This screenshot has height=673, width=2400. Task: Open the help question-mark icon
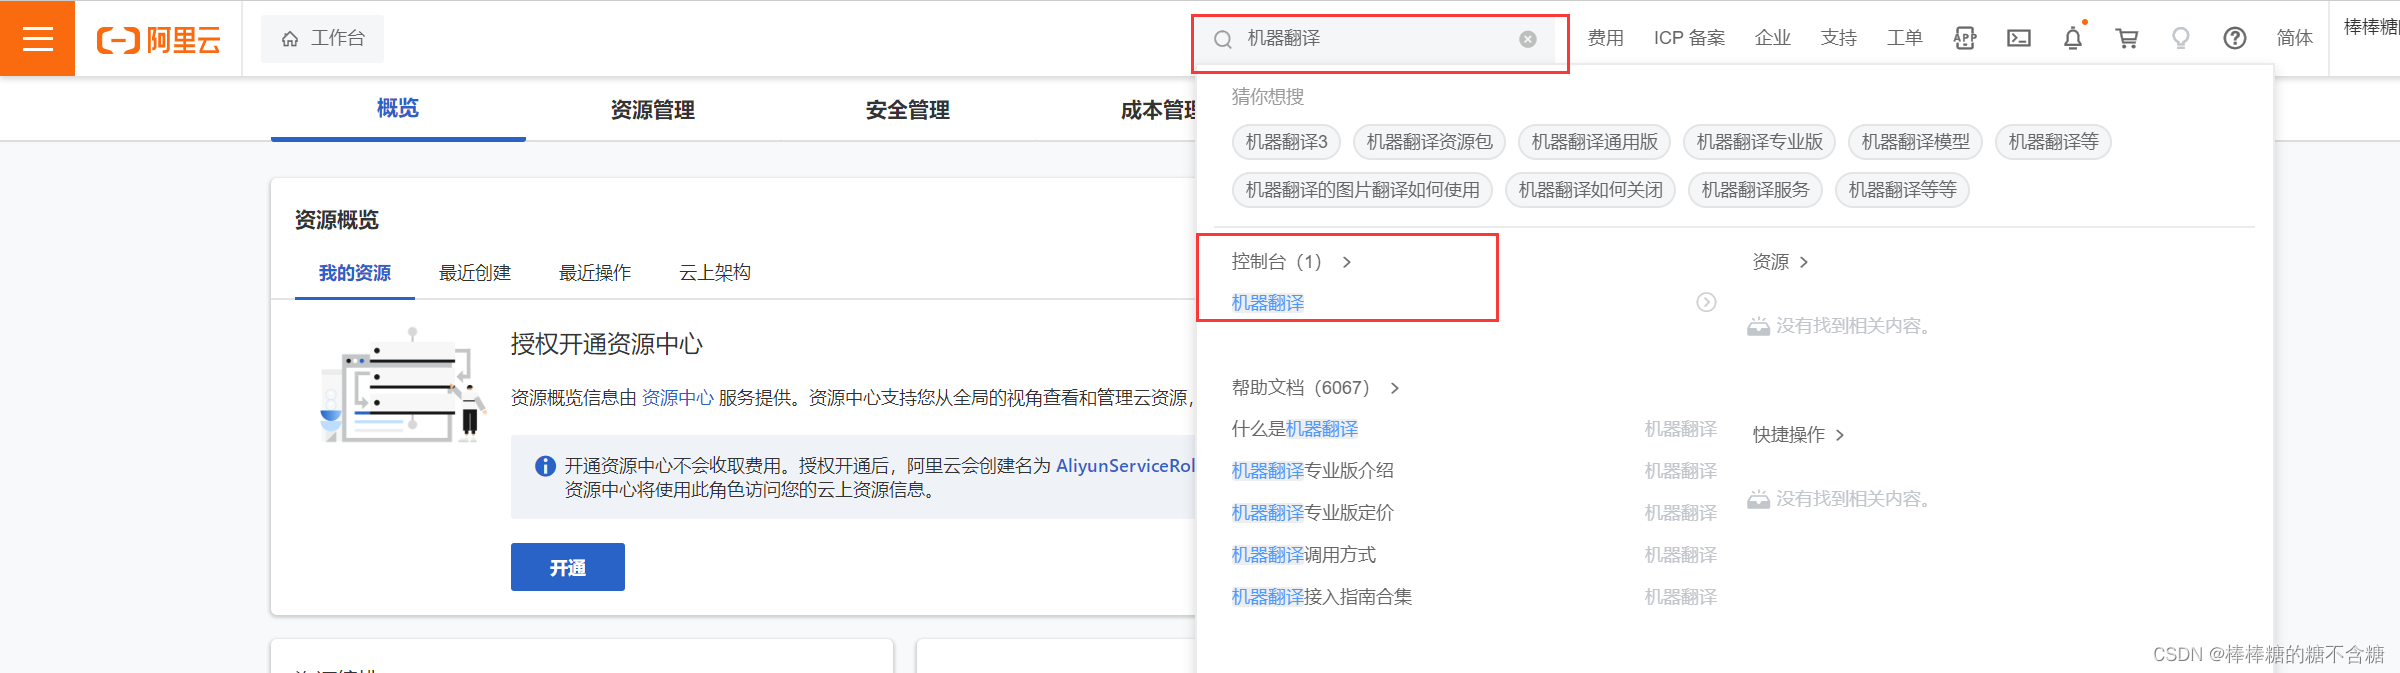coord(2235,38)
